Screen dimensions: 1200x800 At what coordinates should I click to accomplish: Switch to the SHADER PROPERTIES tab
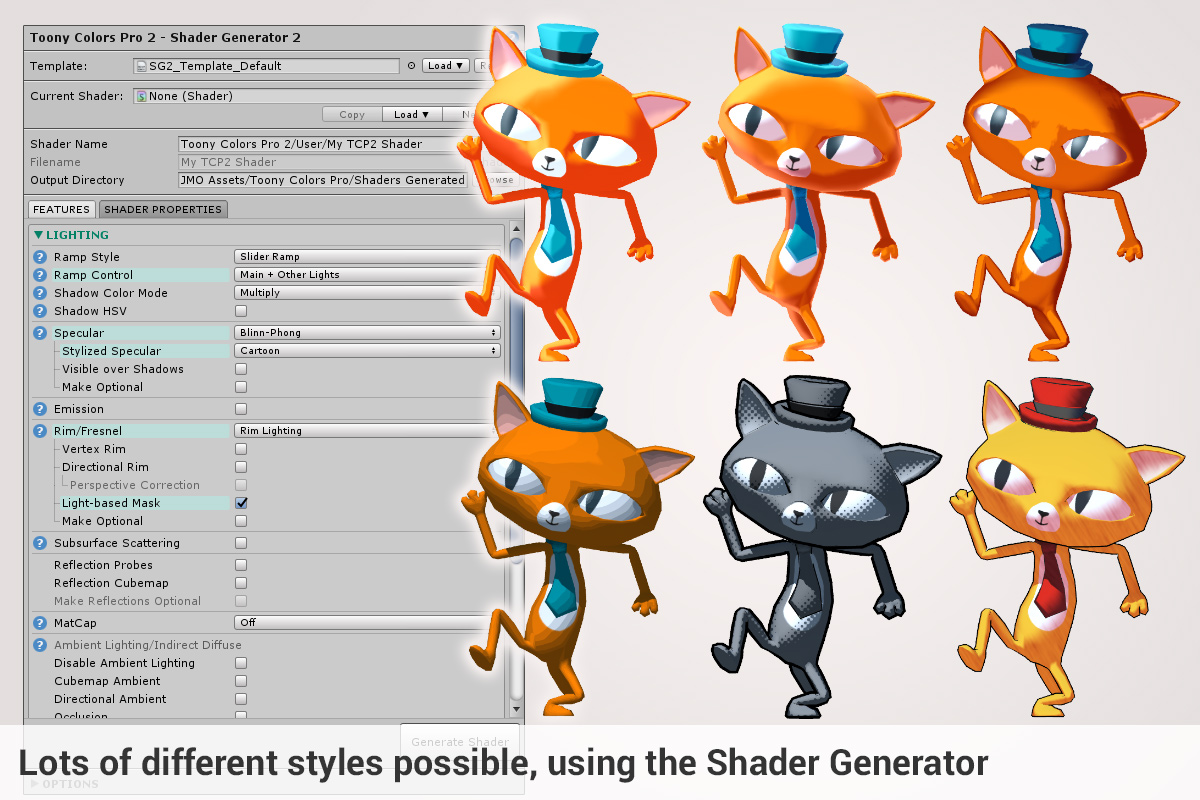[x=163, y=209]
